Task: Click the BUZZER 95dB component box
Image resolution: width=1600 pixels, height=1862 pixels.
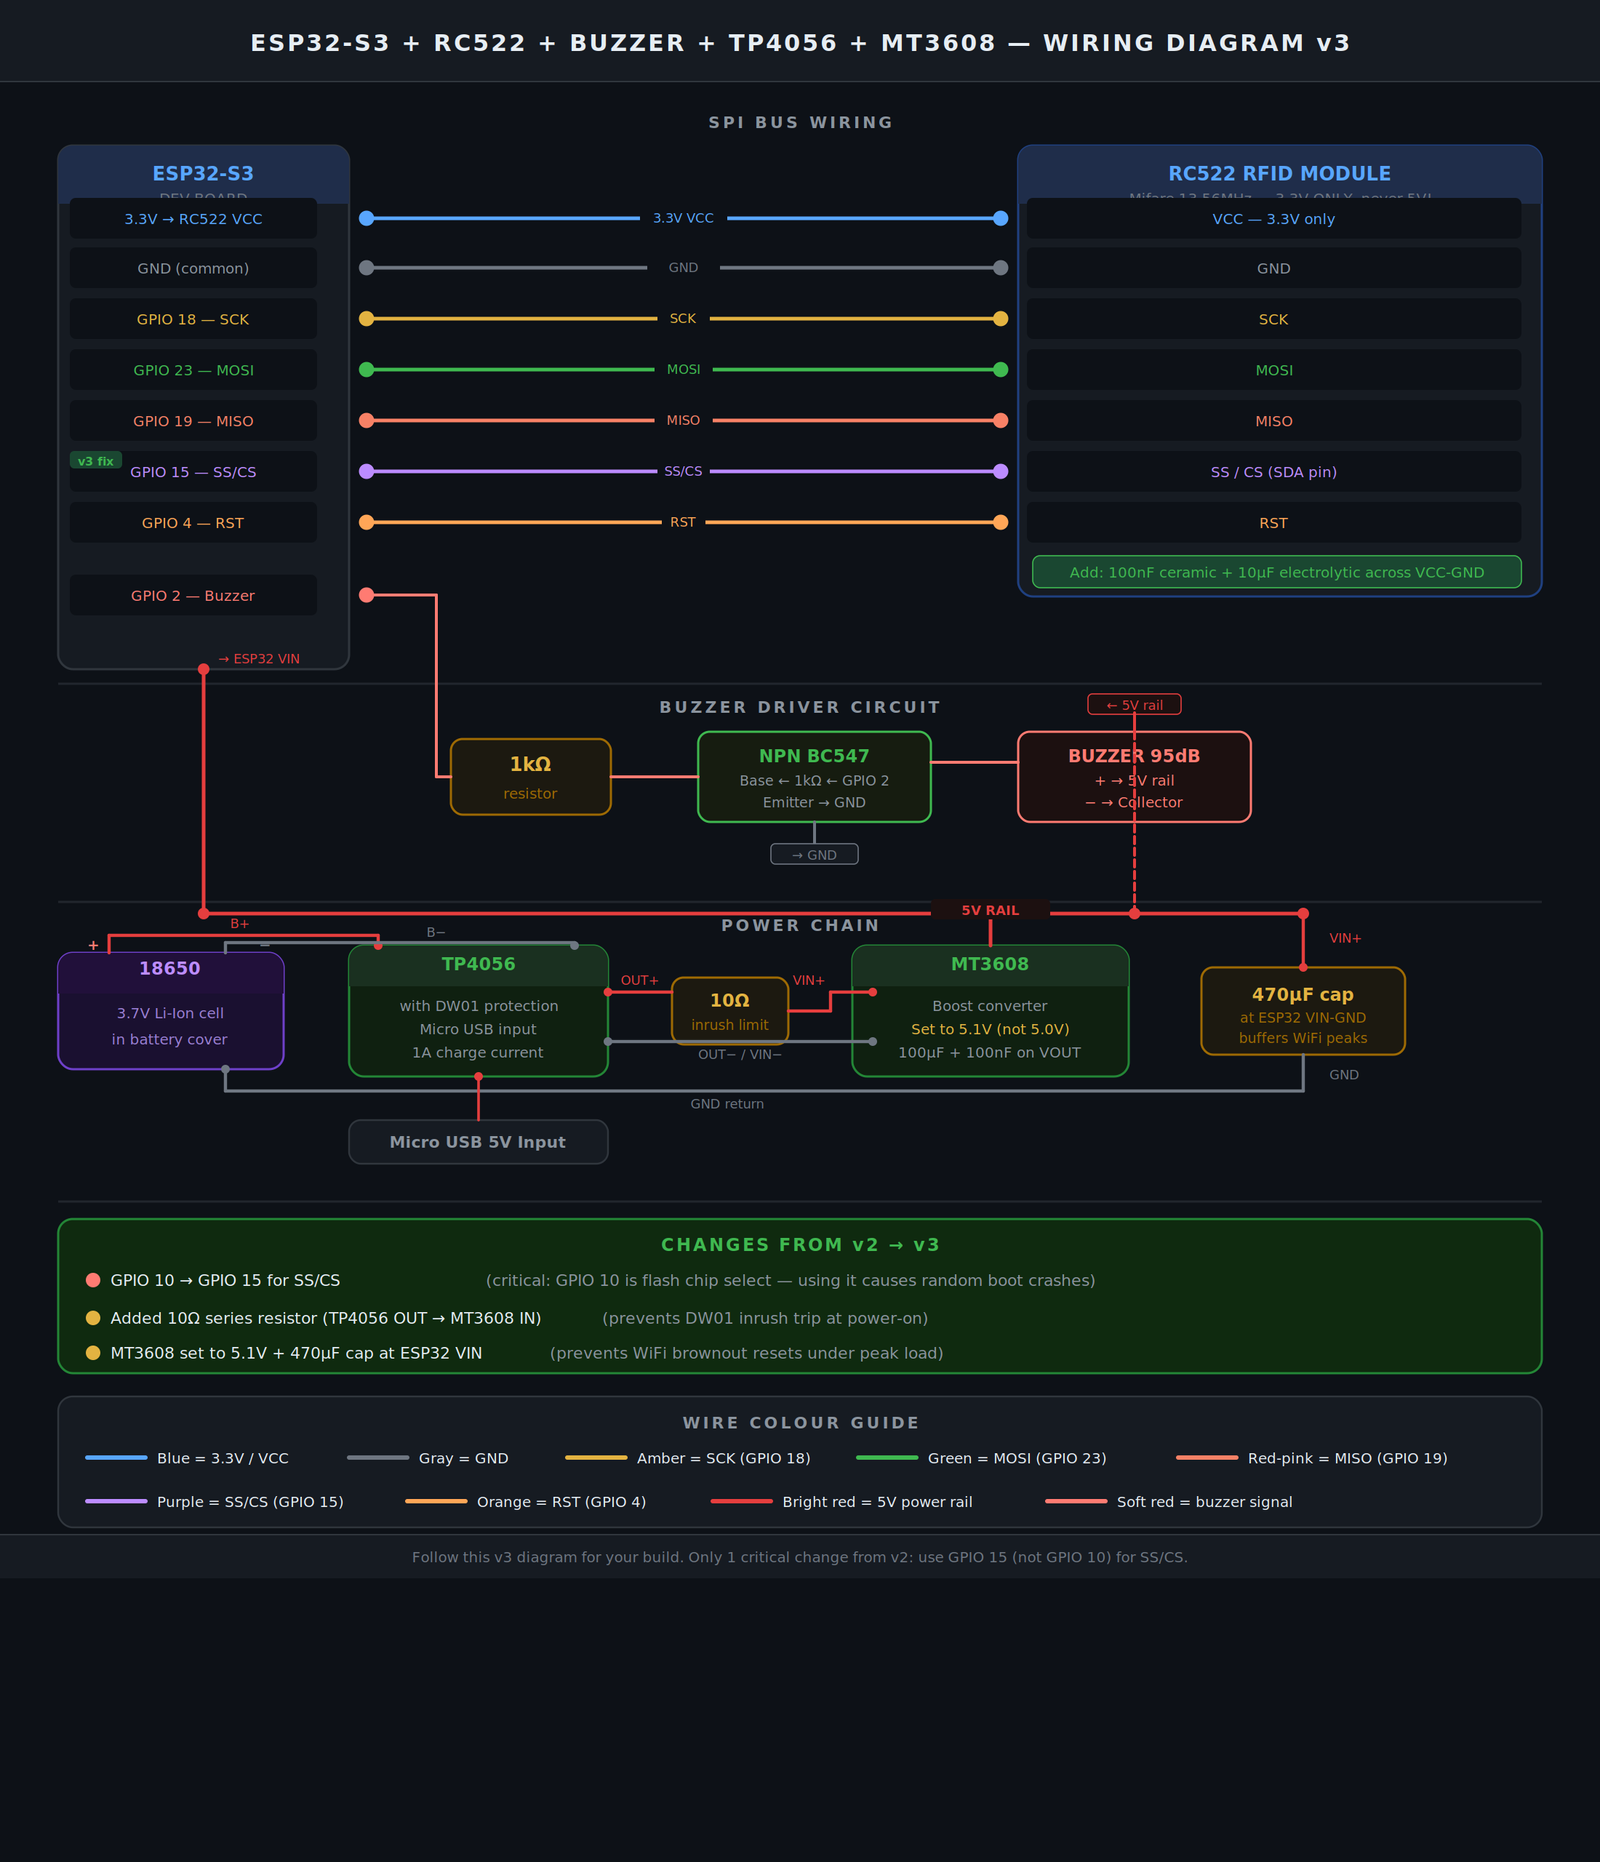Action: tap(1133, 777)
